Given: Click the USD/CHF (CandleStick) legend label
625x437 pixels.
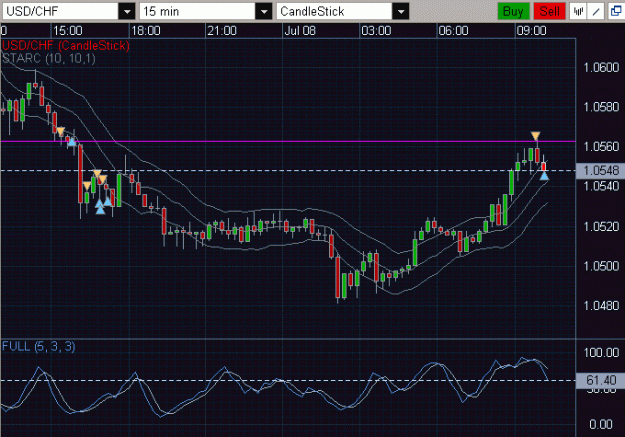Looking at the screenshot, I should (66, 45).
